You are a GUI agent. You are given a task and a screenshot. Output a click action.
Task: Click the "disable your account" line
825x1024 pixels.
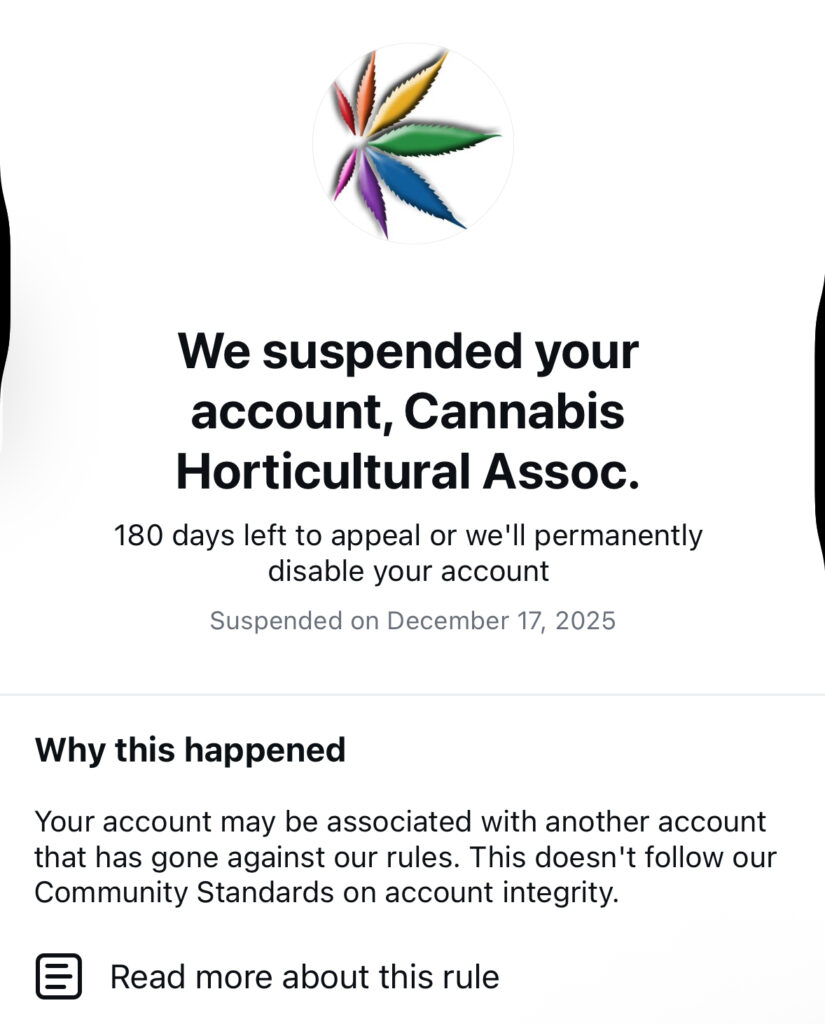tap(408, 571)
